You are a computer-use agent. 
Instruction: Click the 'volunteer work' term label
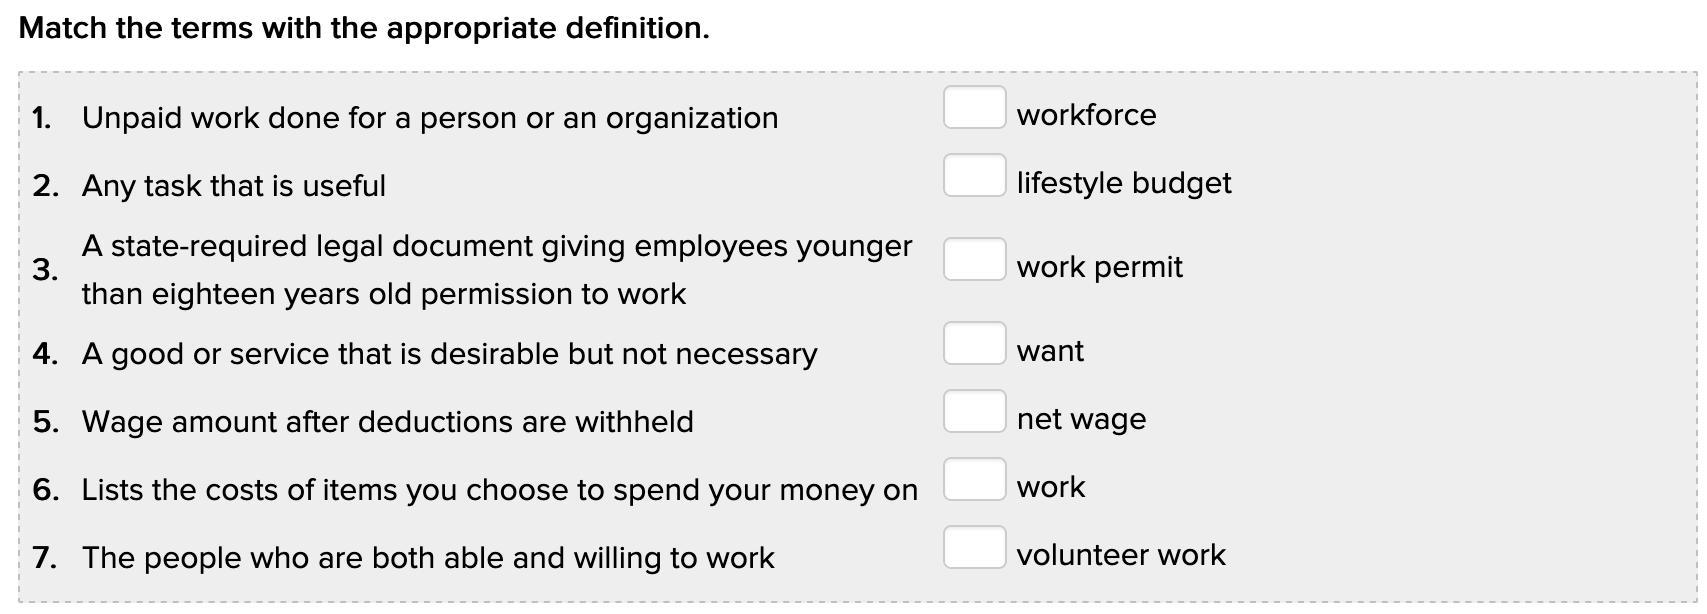pyautogui.click(x=1120, y=555)
